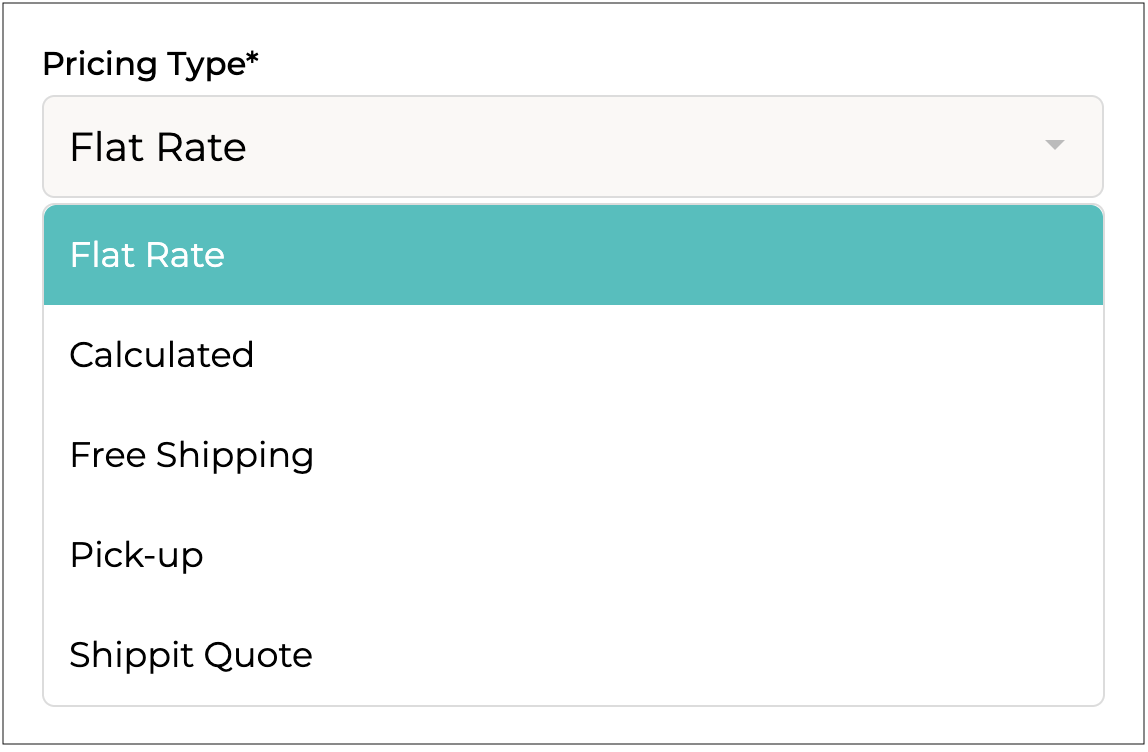Image resolution: width=1148 pixels, height=752 pixels.
Task: Choose Shippit Quote pricing type
Action: [x=572, y=655]
